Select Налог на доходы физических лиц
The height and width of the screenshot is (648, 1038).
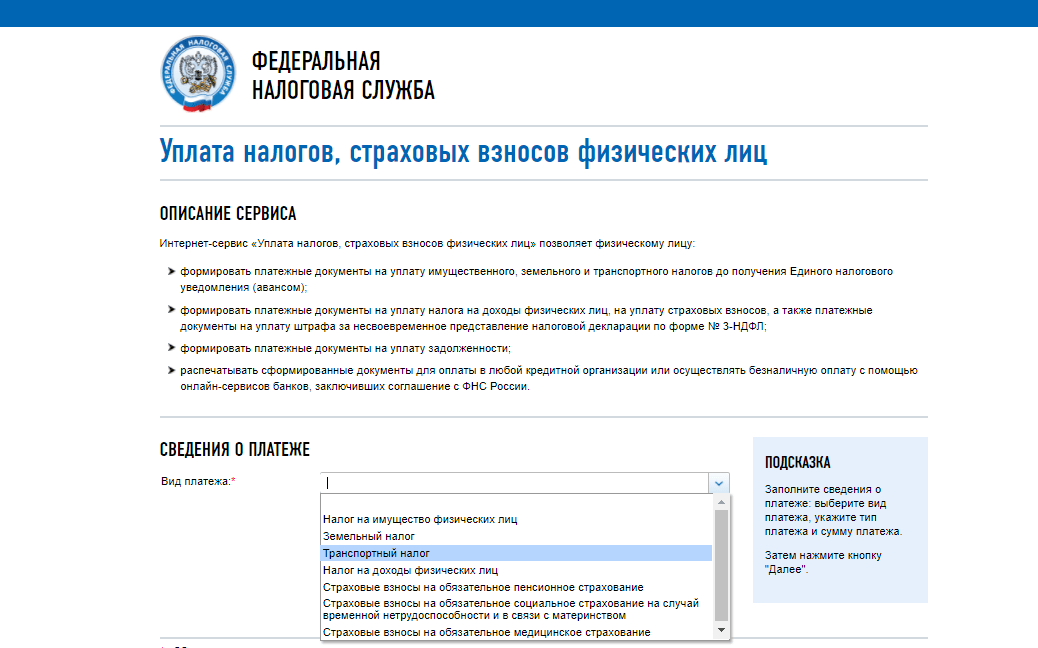point(516,570)
